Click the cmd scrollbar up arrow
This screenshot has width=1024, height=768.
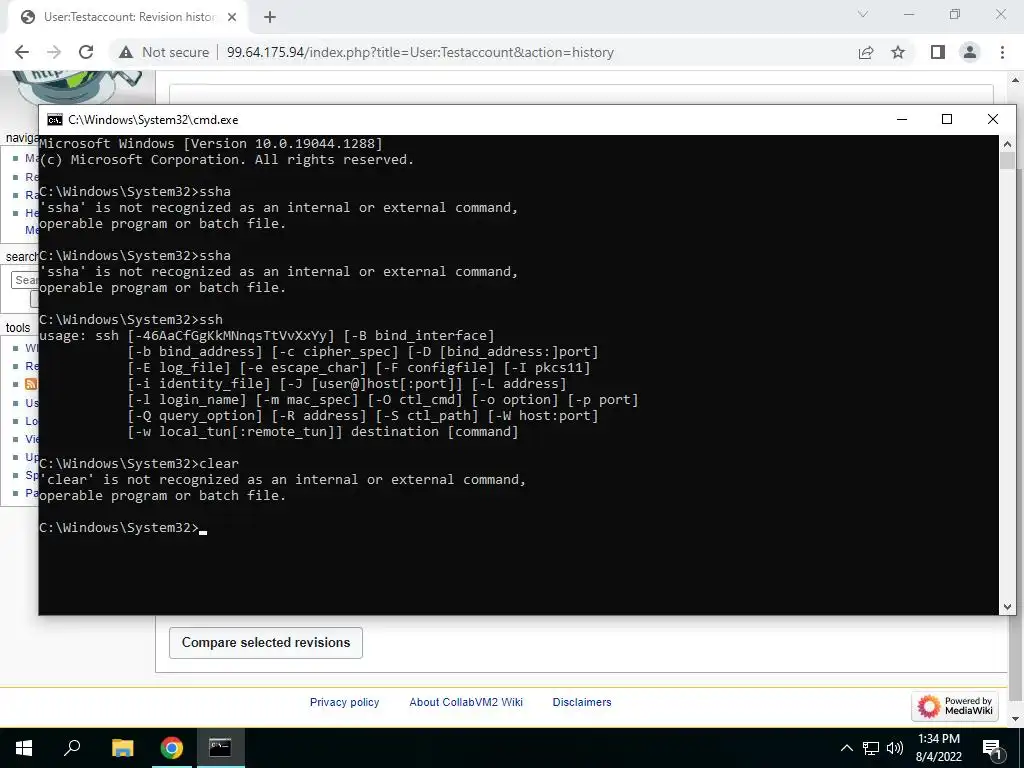1007,144
